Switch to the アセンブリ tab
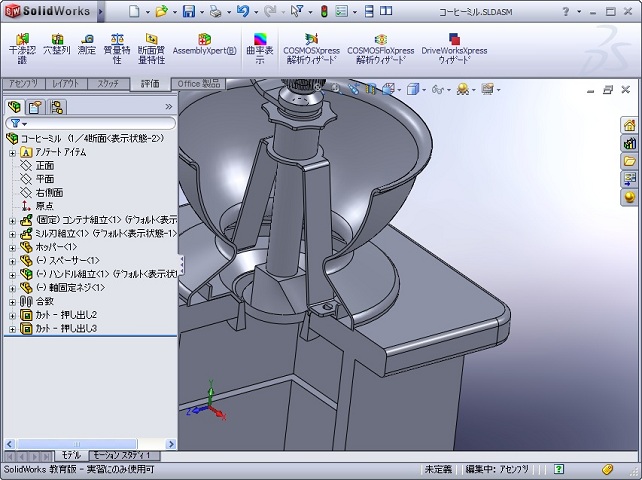The height and width of the screenshot is (480, 642). click(23, 84)
